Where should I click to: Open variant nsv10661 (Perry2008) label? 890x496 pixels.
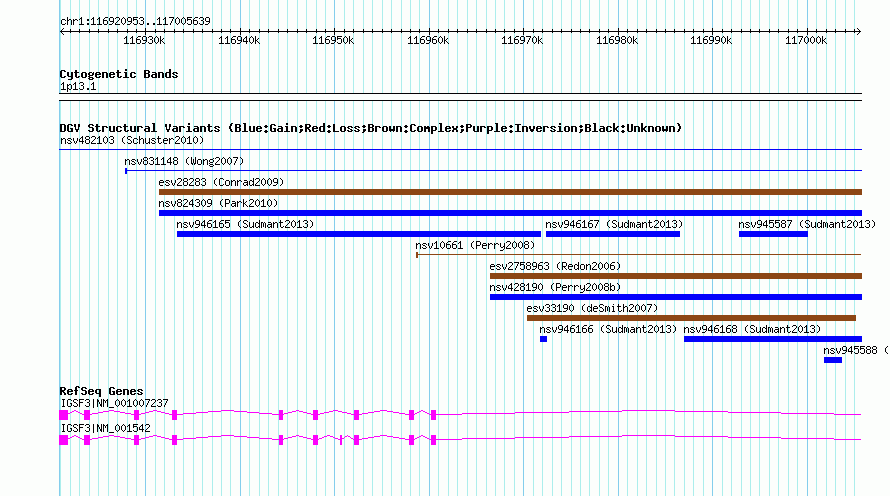475,245
